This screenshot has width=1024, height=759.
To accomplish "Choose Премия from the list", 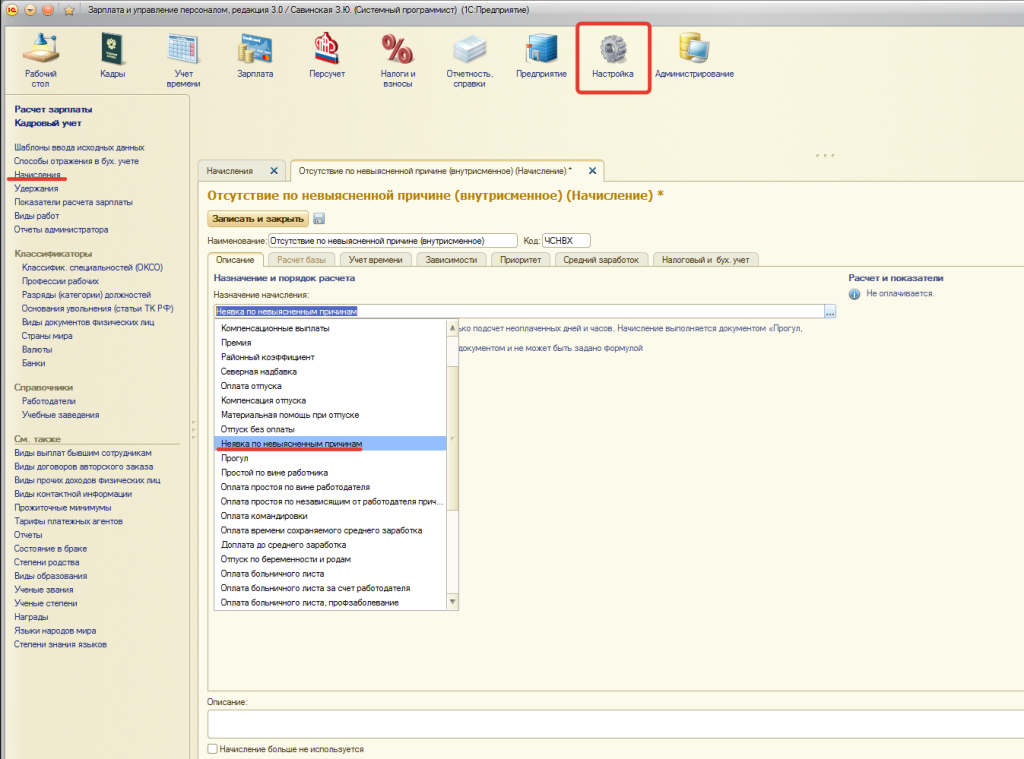I will coord(330,342).
